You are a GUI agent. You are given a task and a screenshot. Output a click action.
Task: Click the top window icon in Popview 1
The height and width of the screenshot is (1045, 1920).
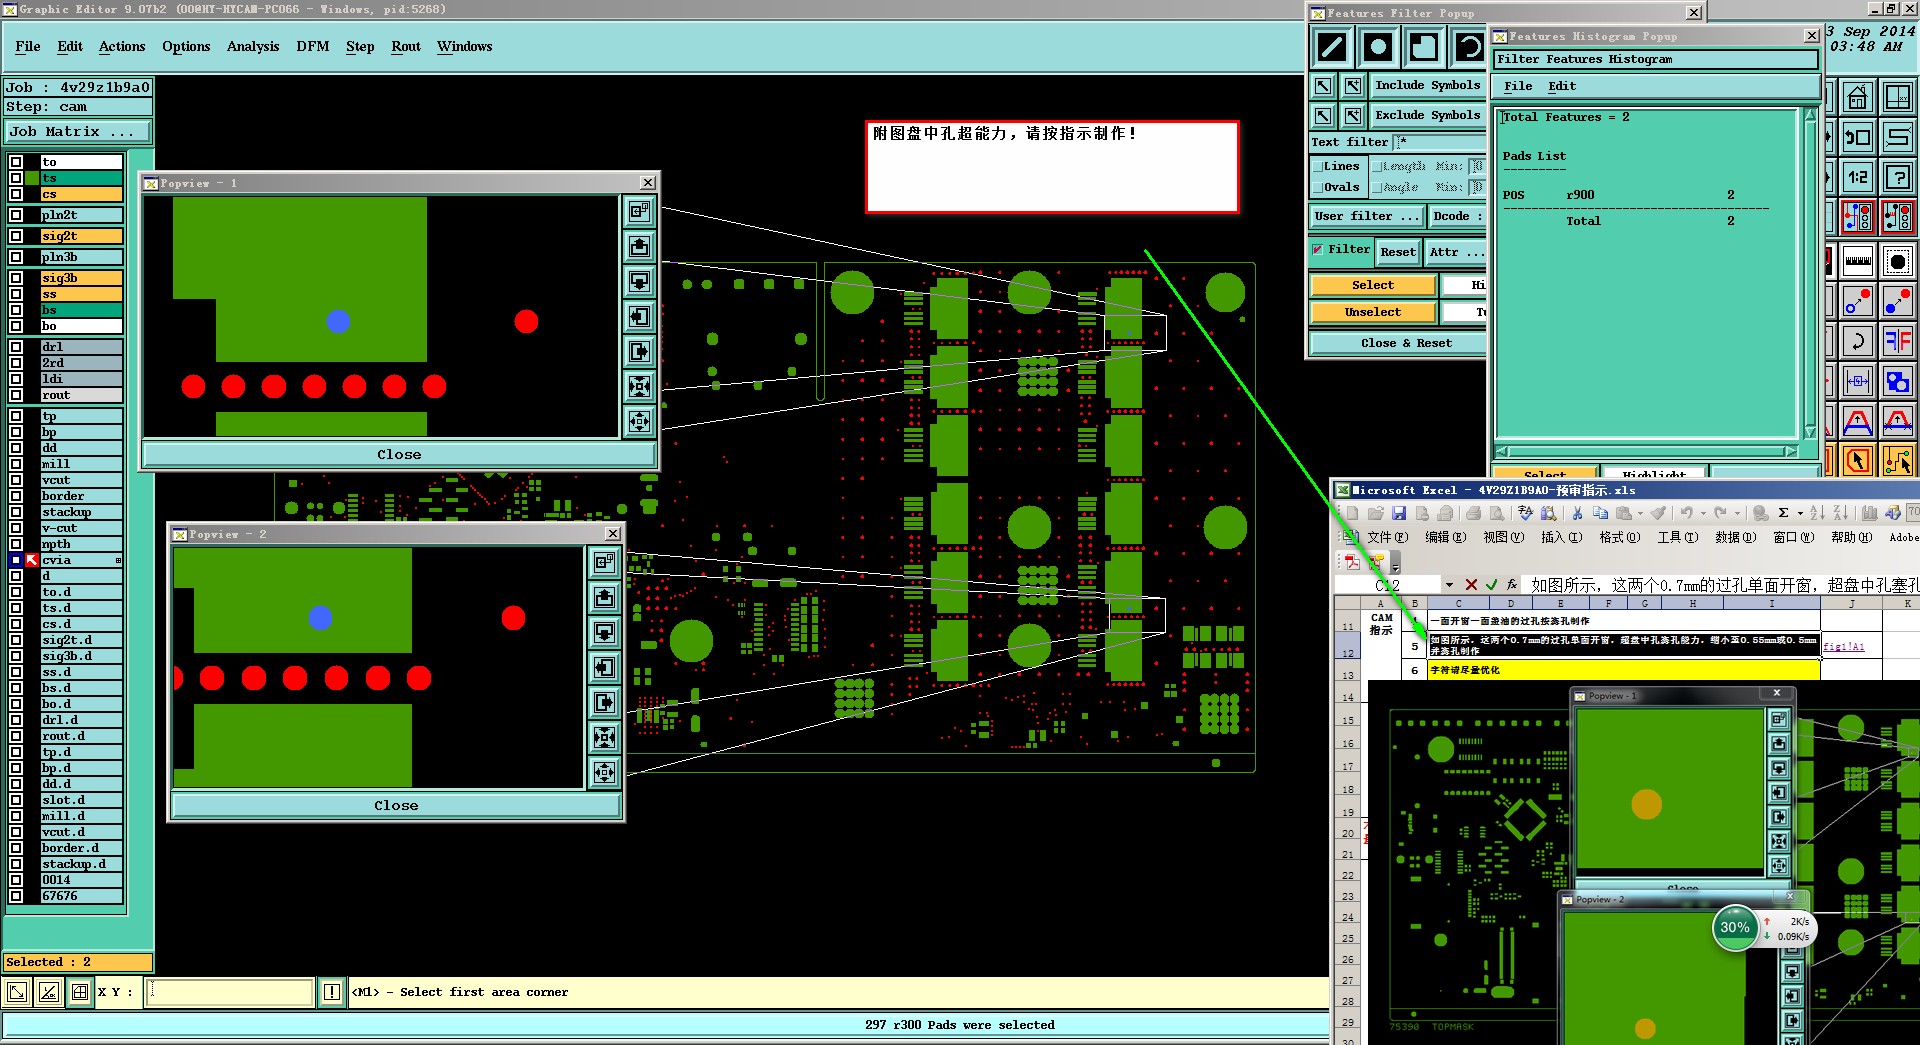640,211
